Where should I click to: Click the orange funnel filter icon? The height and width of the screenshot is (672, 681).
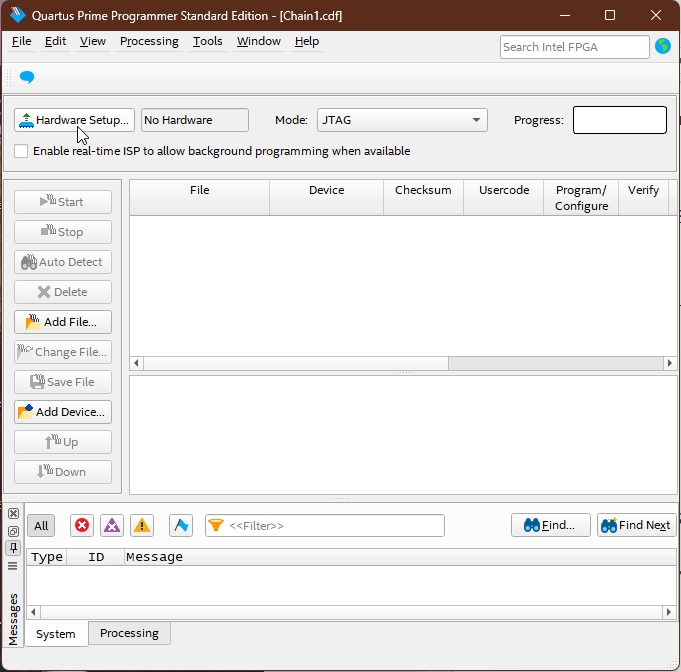(216, 525)
